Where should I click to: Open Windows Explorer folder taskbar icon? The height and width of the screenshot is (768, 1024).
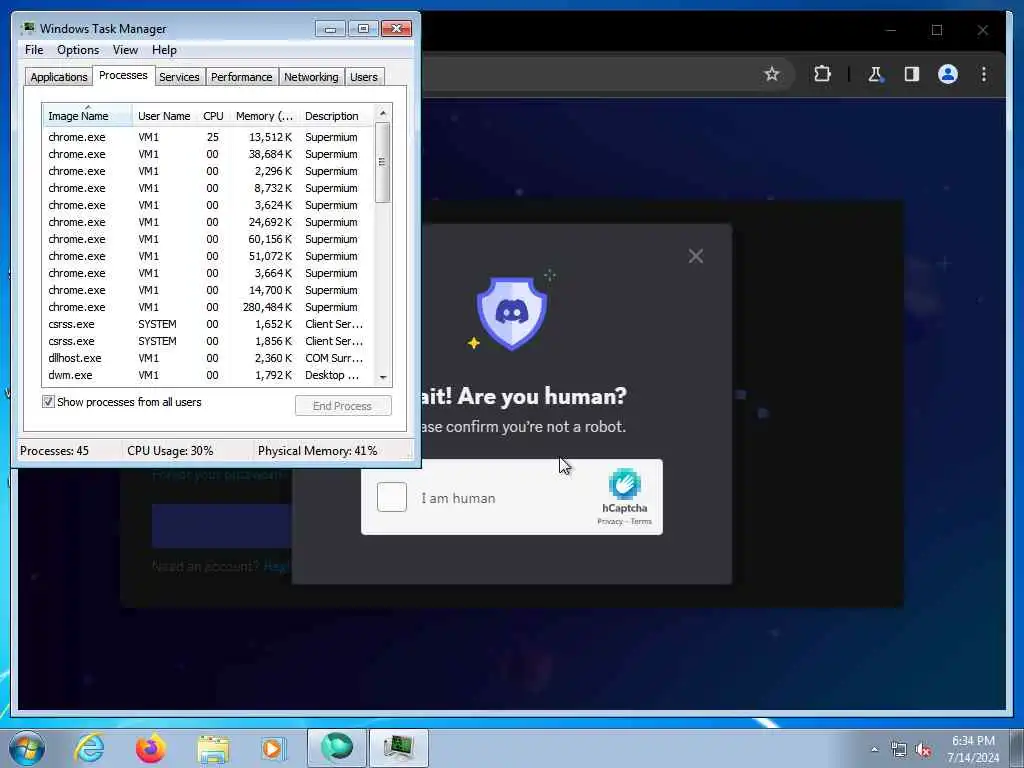[x=213, y=749]
